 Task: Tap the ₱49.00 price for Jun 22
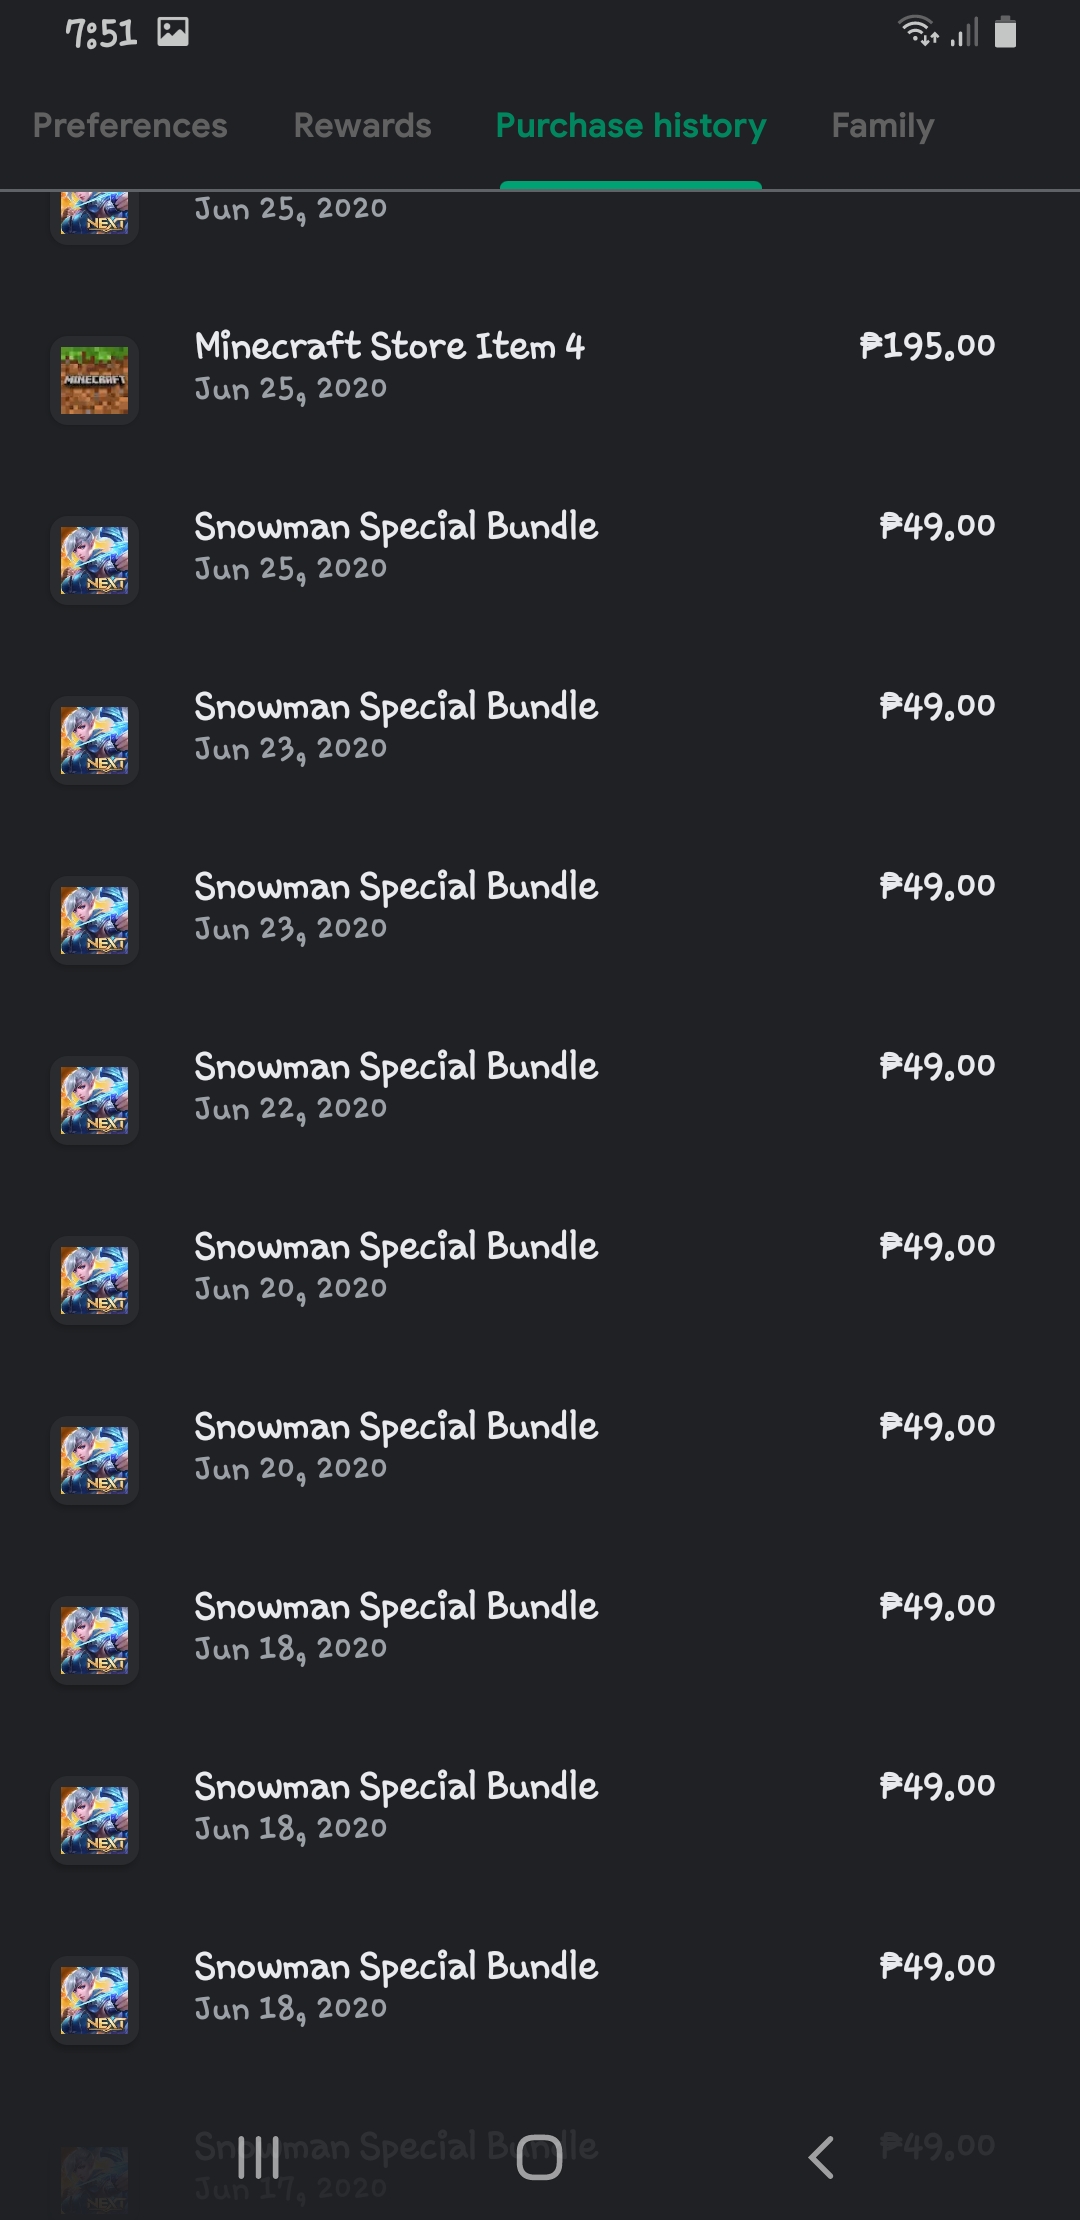937,1066
